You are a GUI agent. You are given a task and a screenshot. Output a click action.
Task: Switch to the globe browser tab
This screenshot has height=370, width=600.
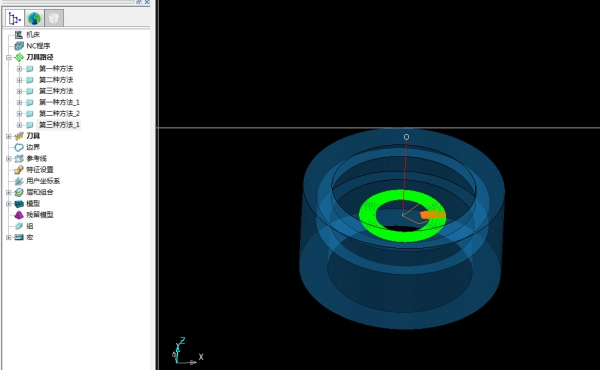pos(34,18)
